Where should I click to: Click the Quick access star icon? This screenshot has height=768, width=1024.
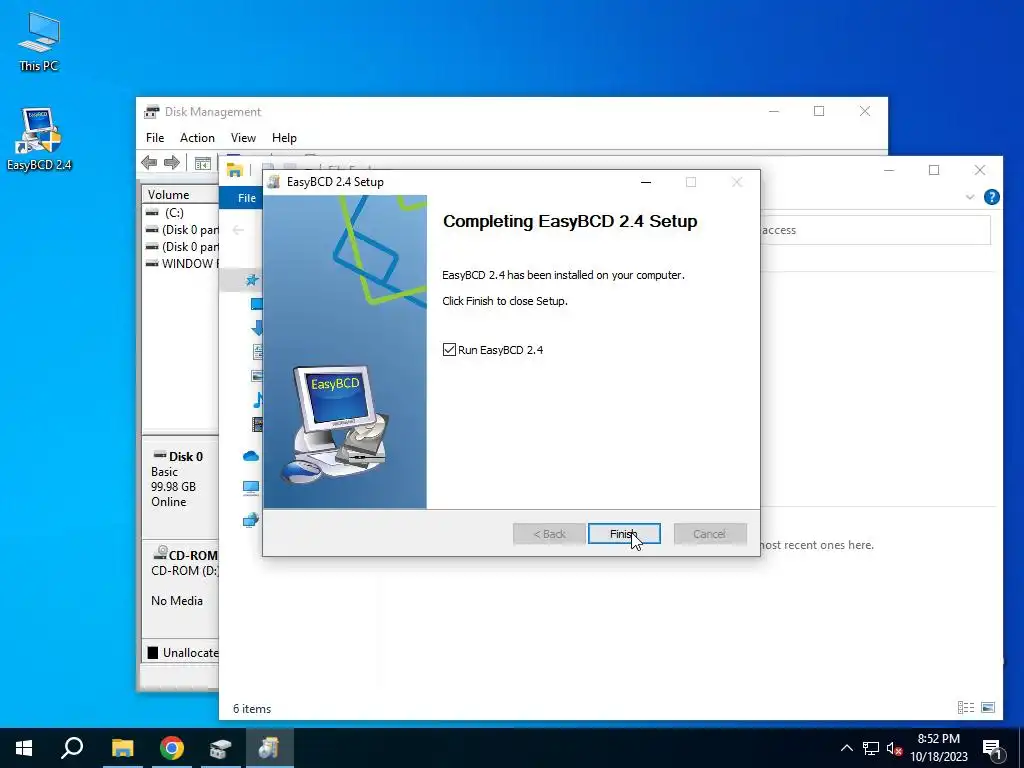pos(251,280)
